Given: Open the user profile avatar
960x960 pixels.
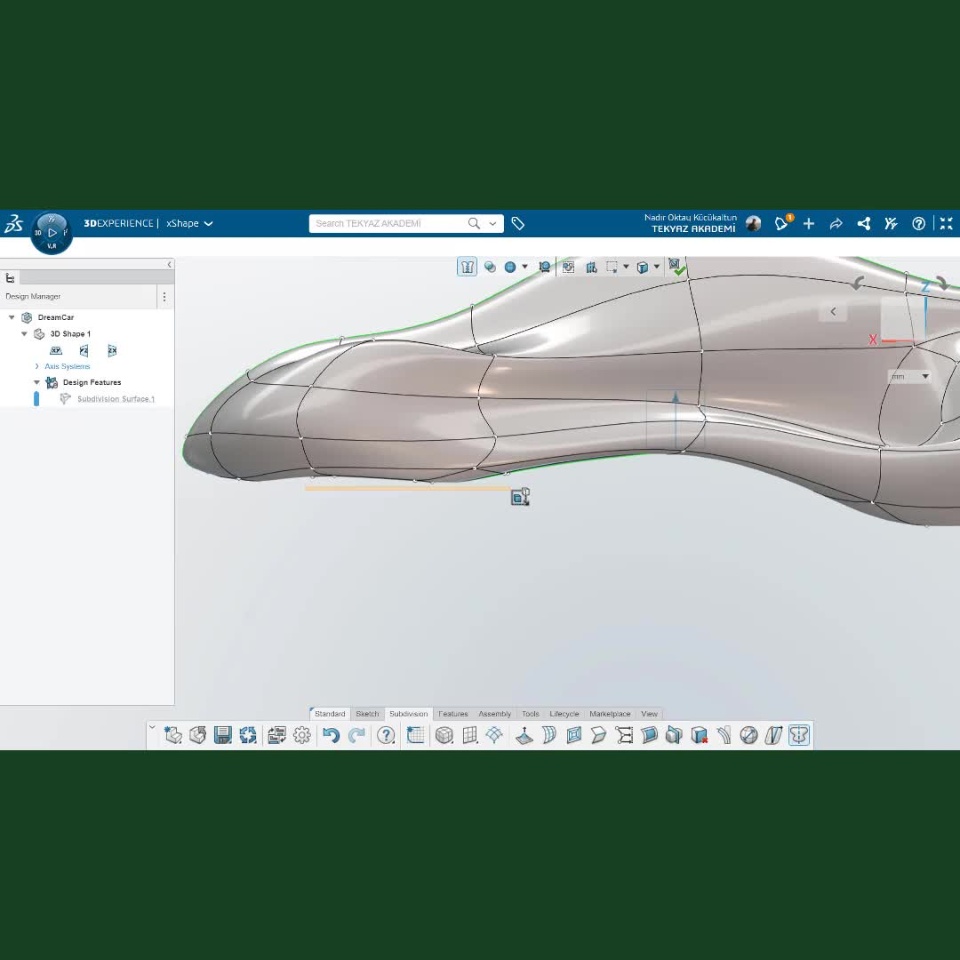Looking at the screenshot, I should tap(753, 223).
